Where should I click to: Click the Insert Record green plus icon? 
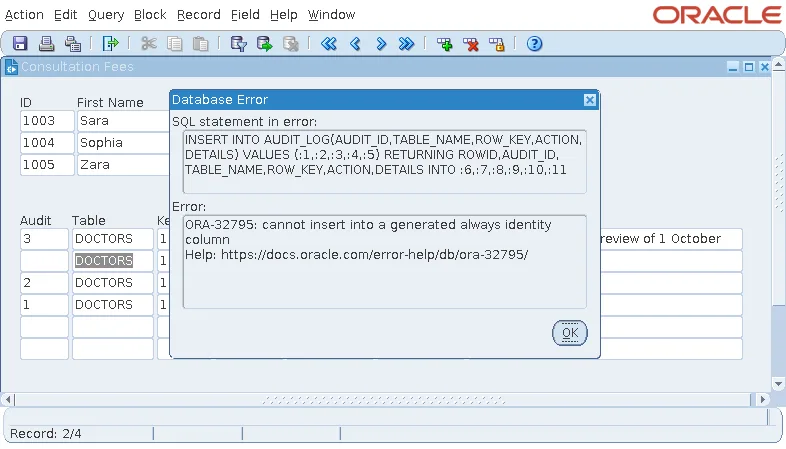tap(445, 44)
